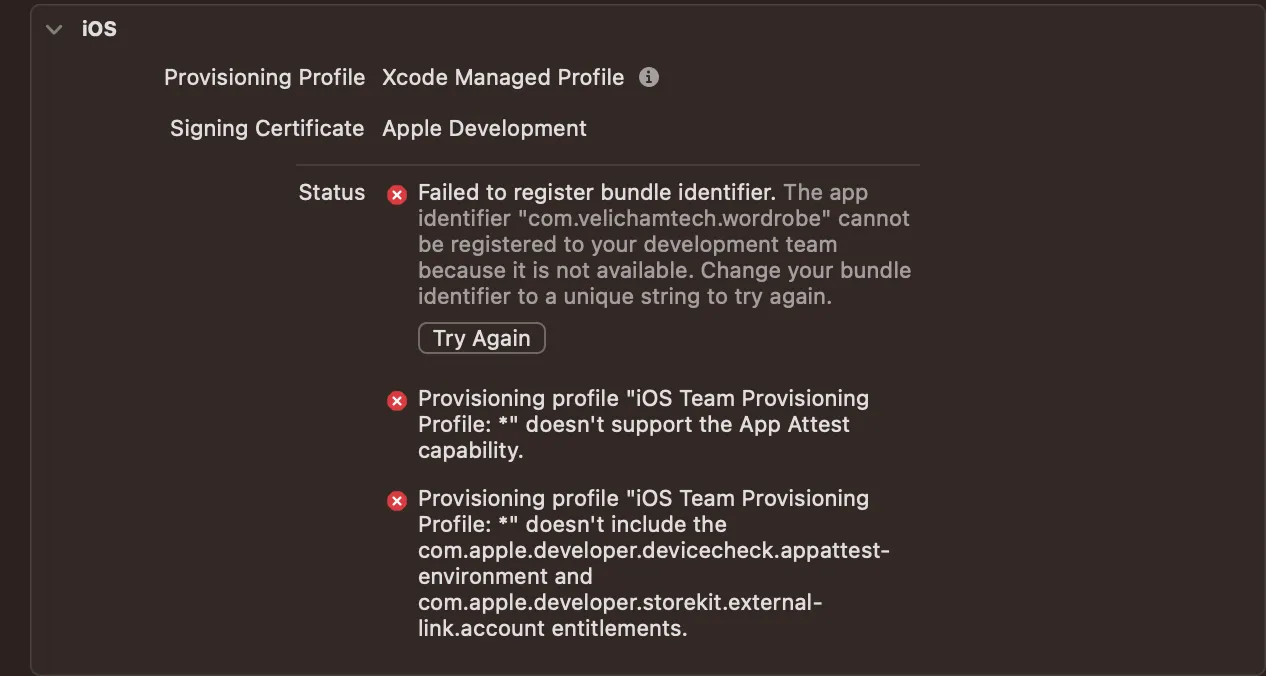Image resolution: width=1266 pixels, height=676 pixels.
Task: Click the separator line above Status
Action: pos(607,165)
